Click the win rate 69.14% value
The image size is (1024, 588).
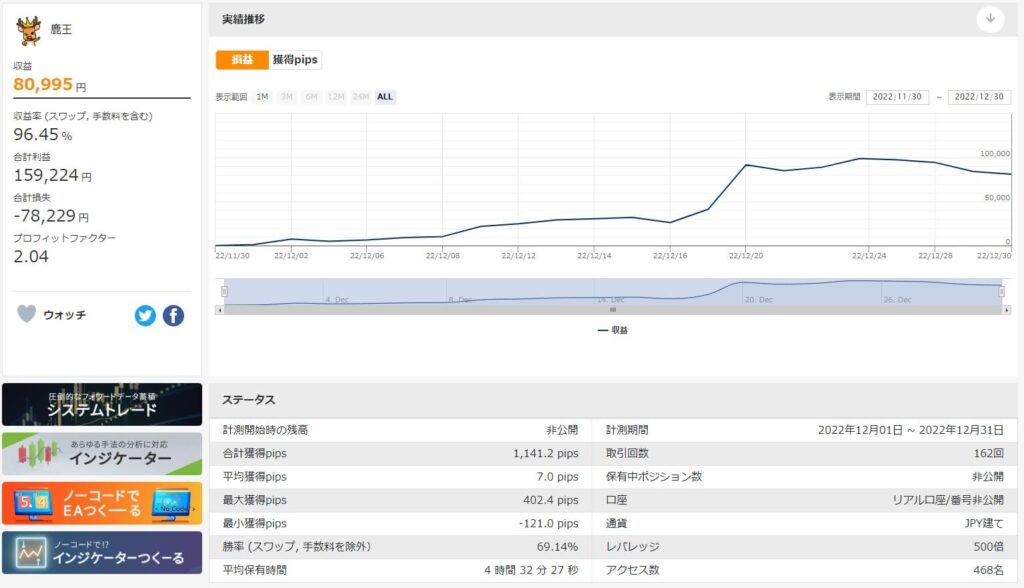pyautogui.click(x=557, y=547)
